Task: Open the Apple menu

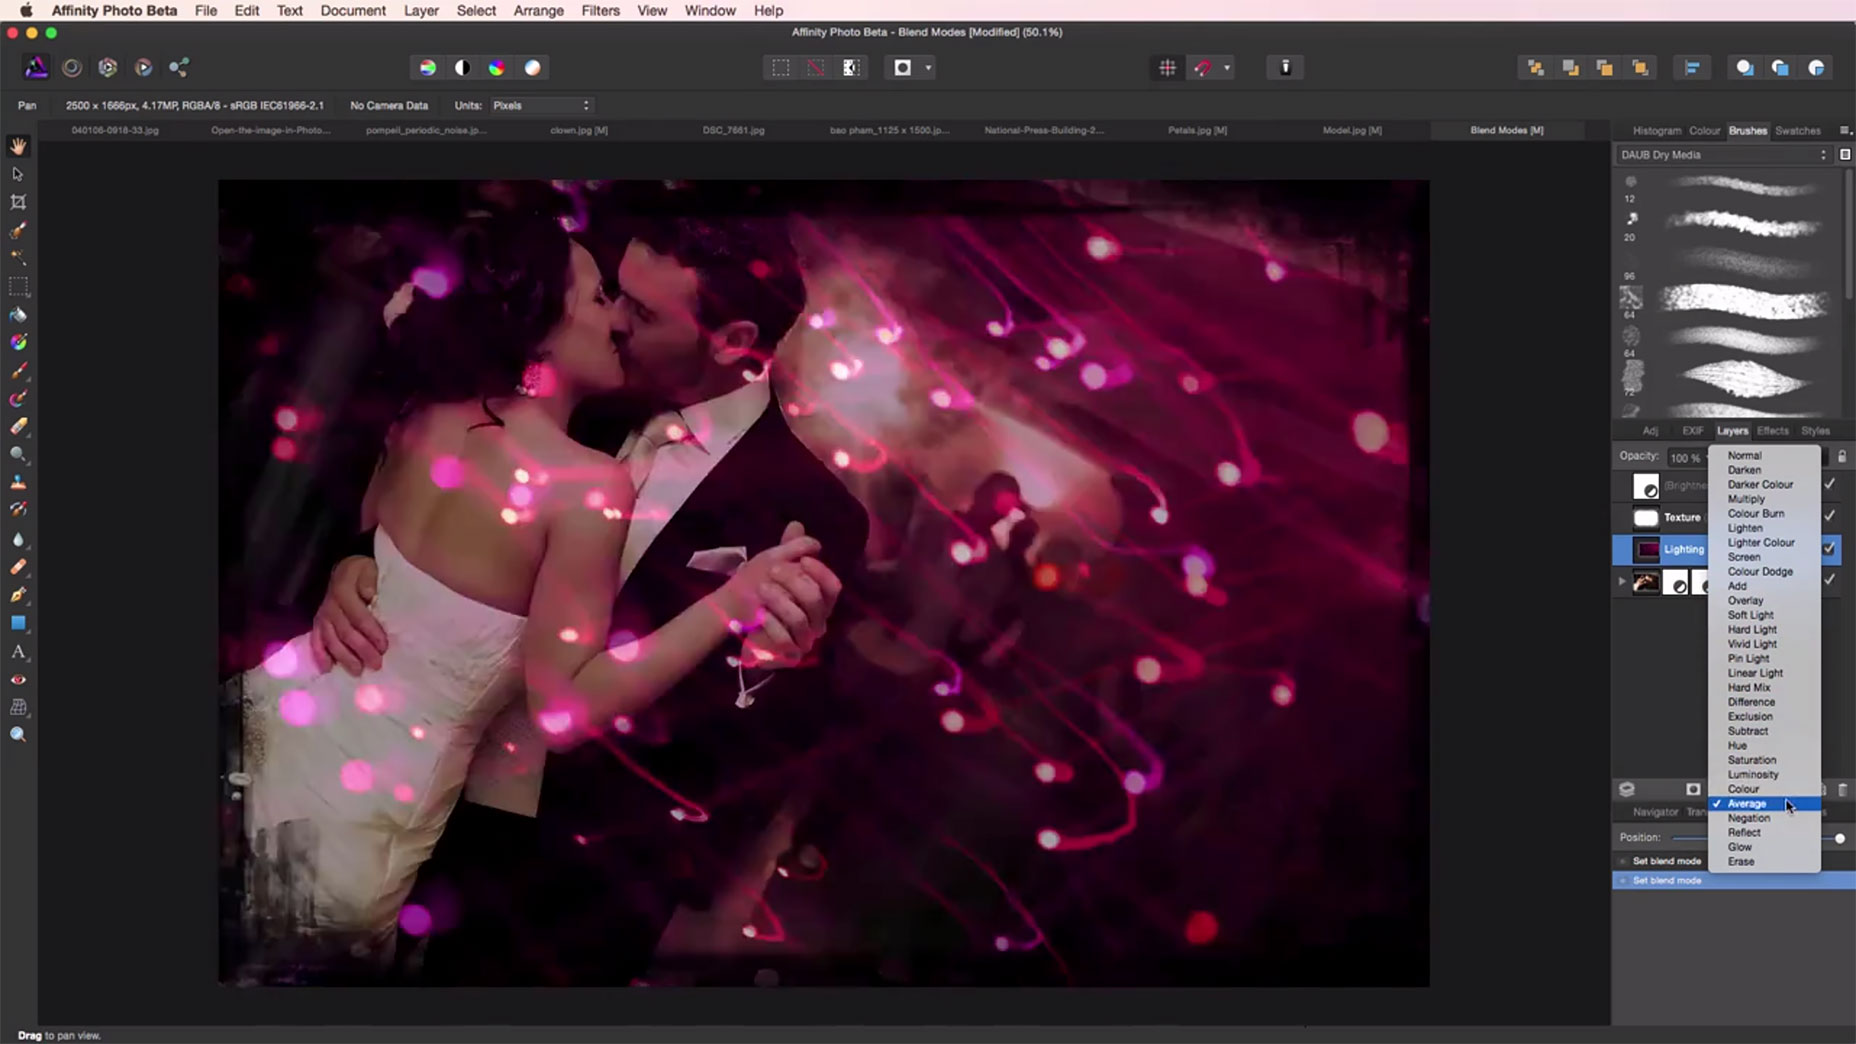Action: [x=26, y=11]
